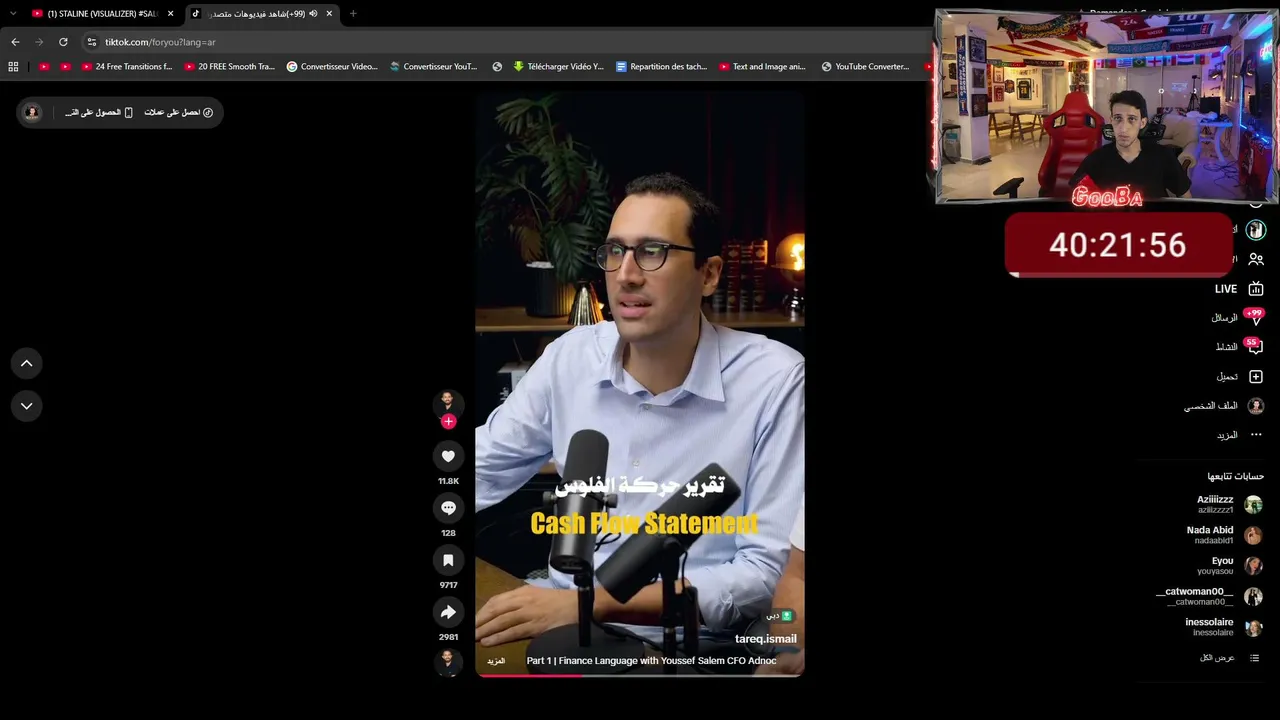Click the upload plus-square icon in sidebar

[1256, 377]
